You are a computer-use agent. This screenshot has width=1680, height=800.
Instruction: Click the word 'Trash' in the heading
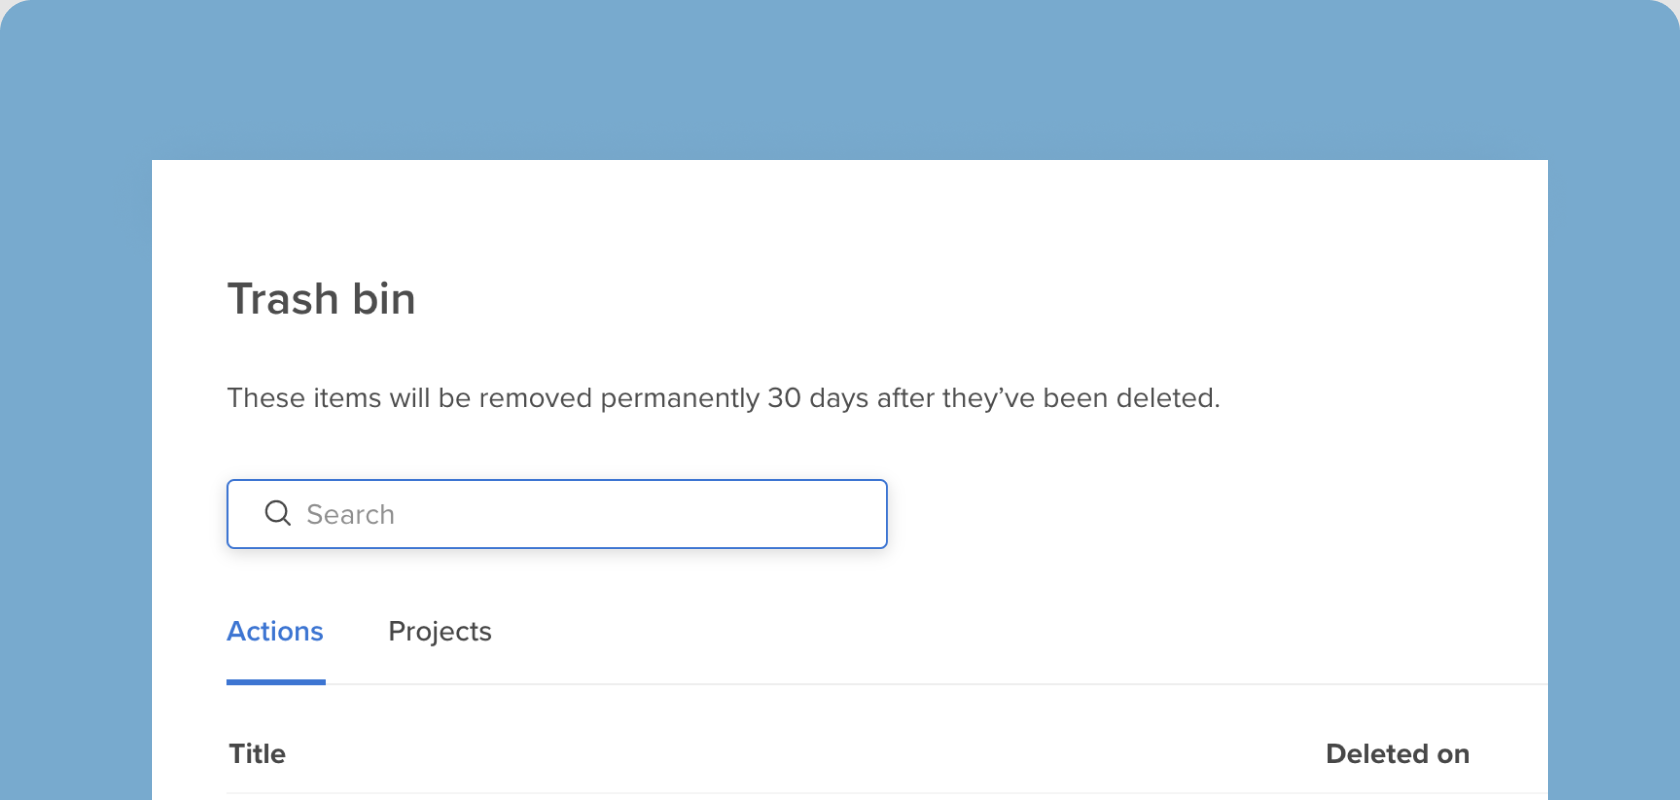pos(283,299)
